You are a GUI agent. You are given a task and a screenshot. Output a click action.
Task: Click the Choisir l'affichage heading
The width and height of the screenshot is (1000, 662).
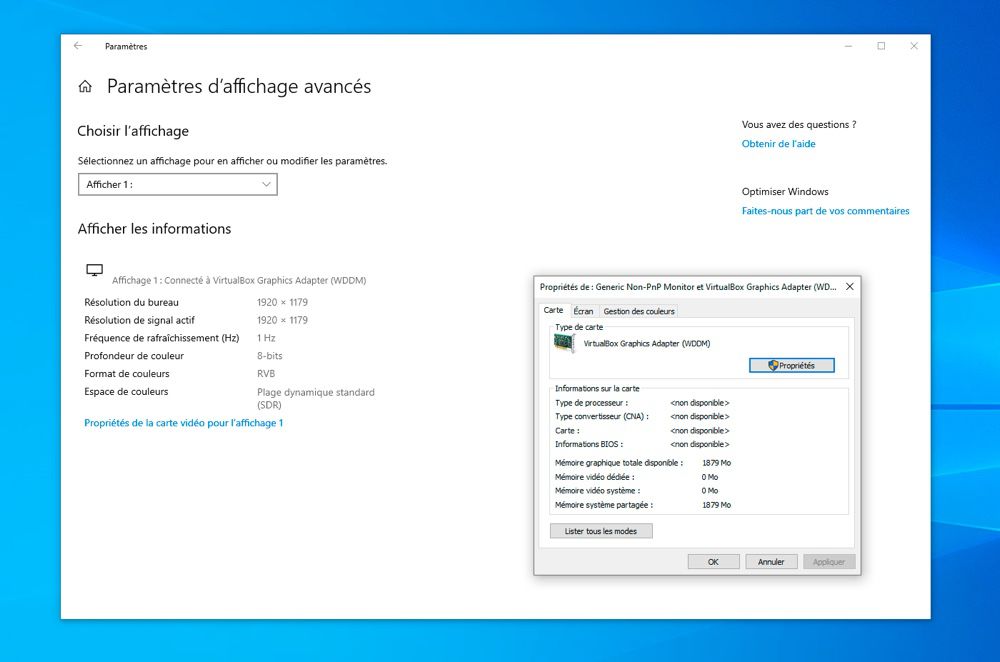click(x=133, y=131)
